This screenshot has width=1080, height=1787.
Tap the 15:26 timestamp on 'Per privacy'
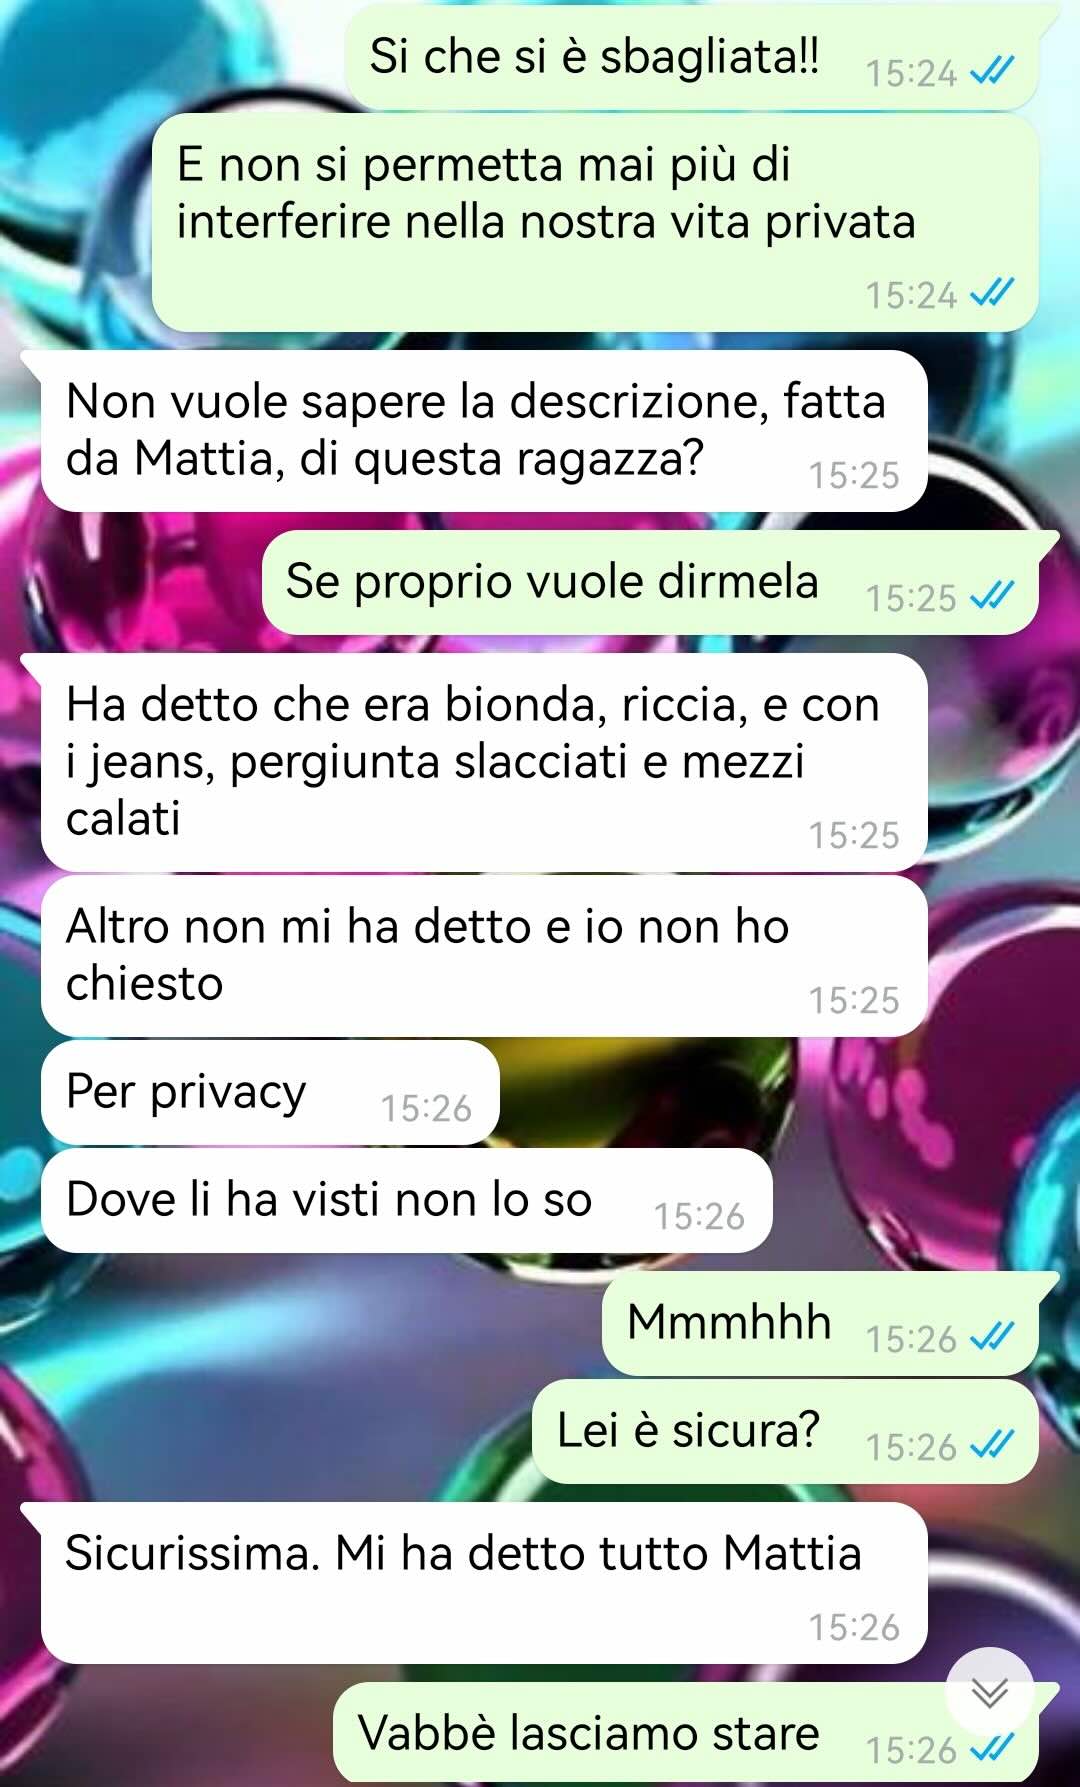click(426, 1108)
